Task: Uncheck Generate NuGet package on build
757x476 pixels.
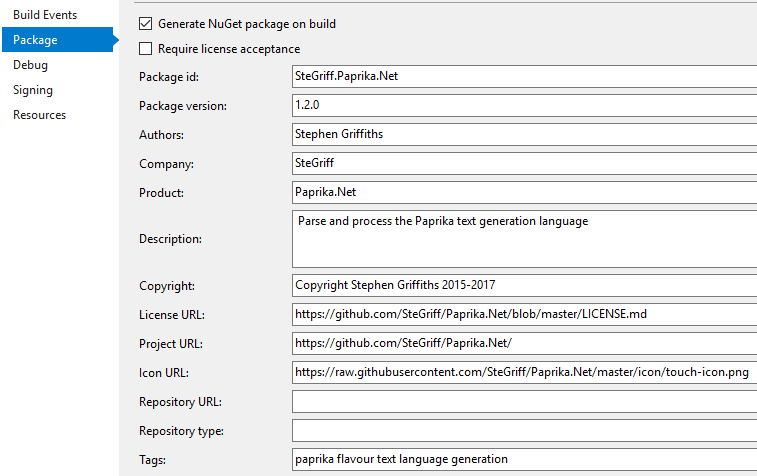Action: tap(145, 24)
